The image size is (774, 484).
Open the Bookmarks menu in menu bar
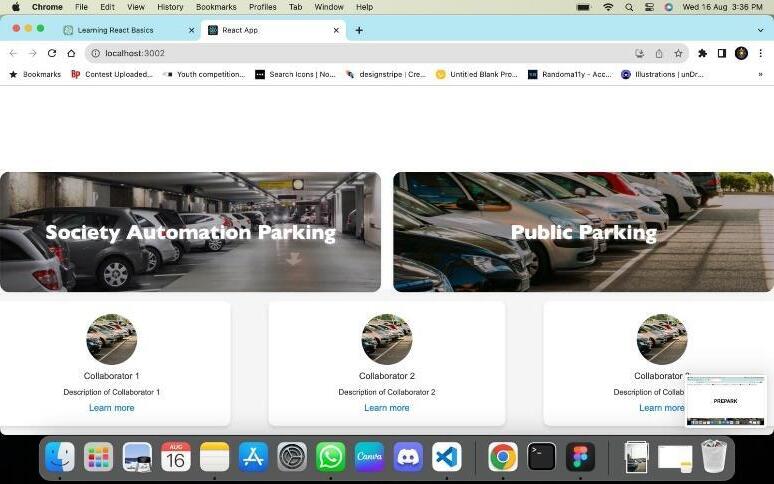coord(216,7)
